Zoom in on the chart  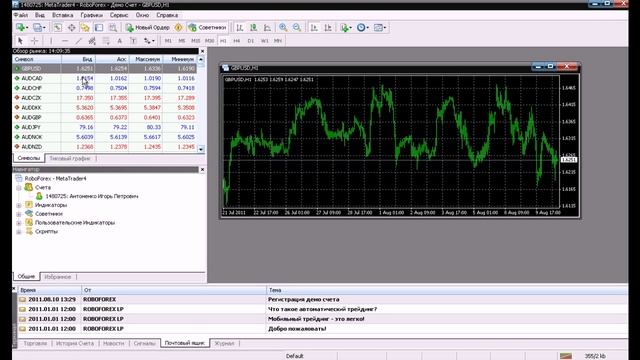point(283,27)
